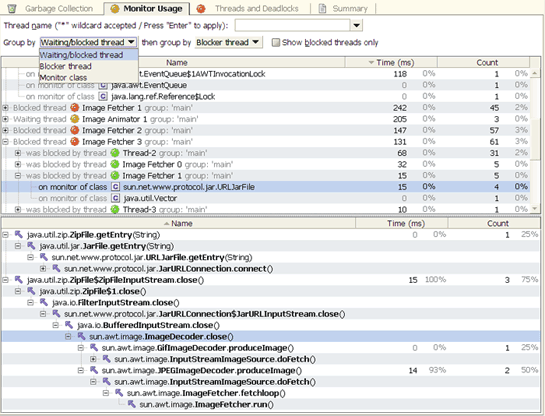Sort upper table by Count column
Image resolution: width=545 pixels, height=416 pixels.
click(483, 63)
